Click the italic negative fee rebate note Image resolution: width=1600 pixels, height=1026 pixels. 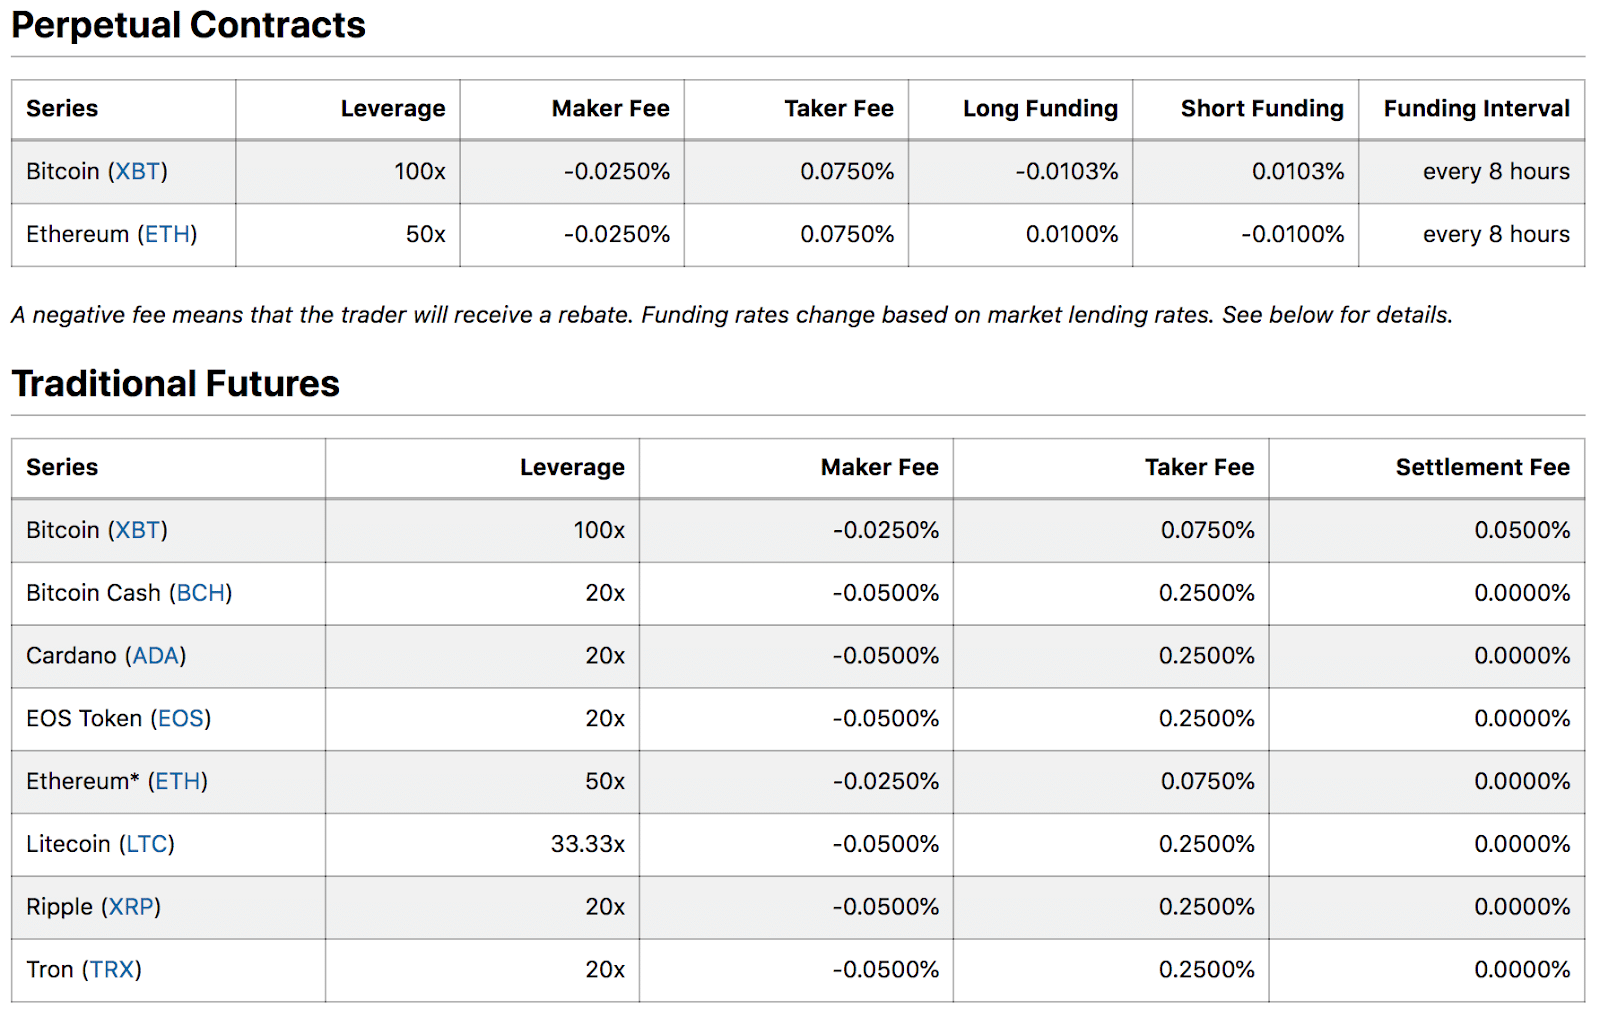pos(731,316)
